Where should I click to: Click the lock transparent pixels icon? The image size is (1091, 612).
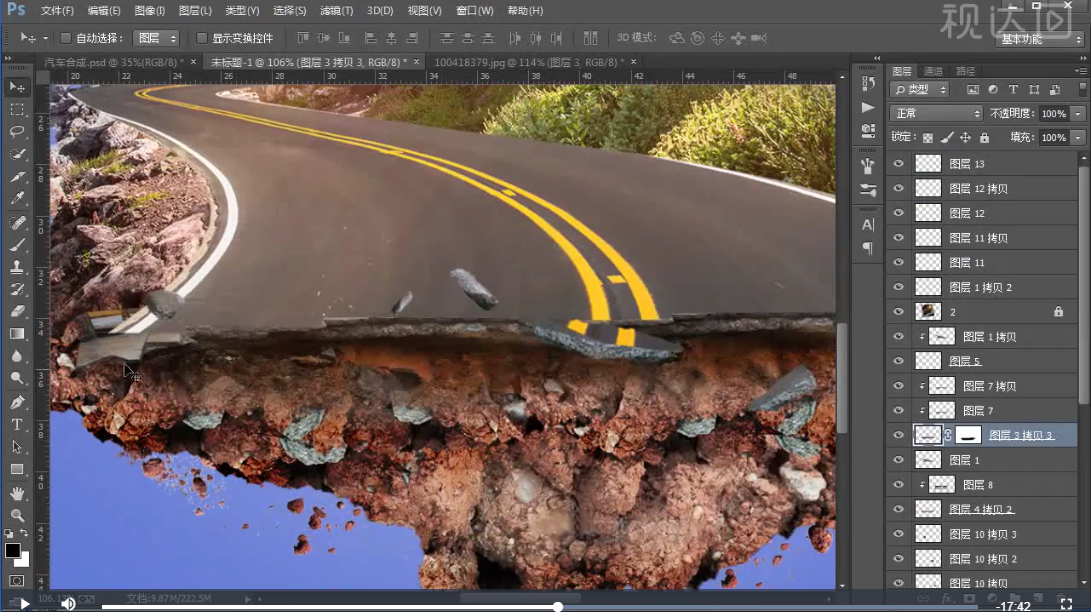(x=927, y=138)
